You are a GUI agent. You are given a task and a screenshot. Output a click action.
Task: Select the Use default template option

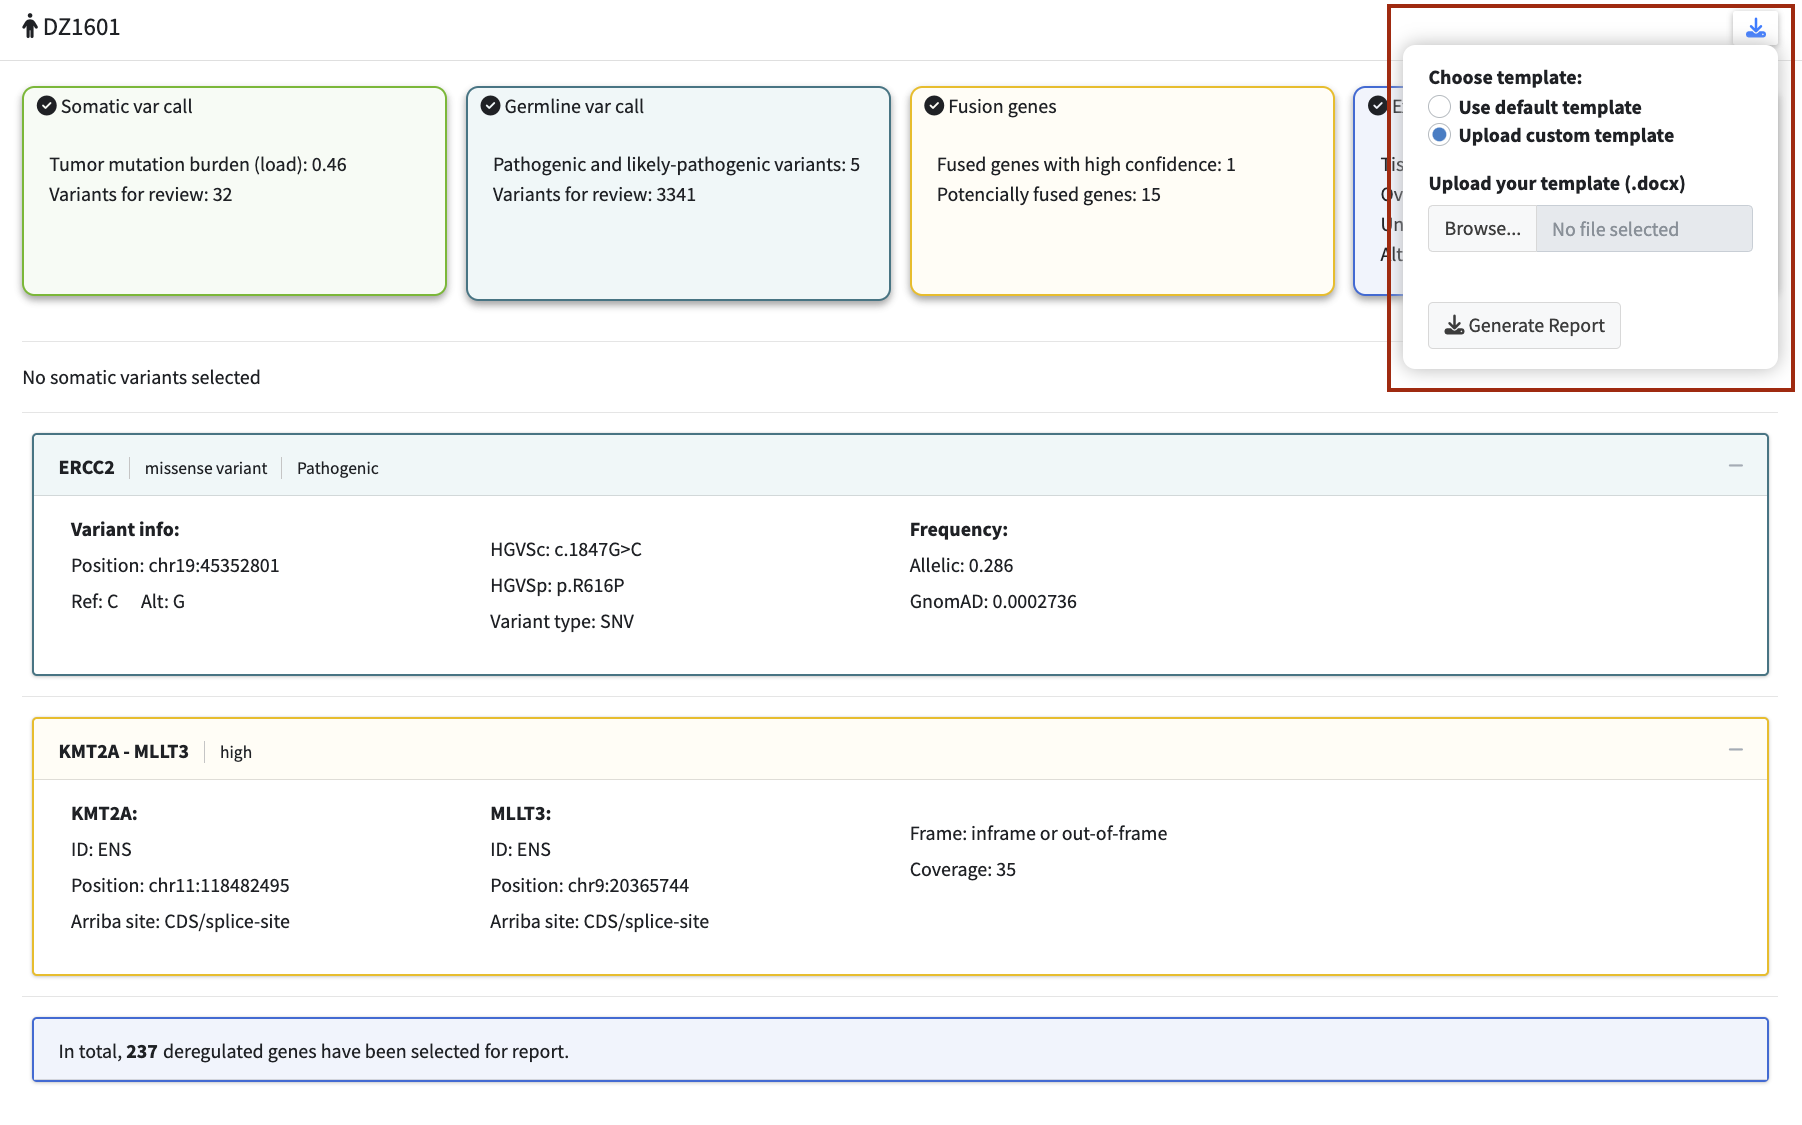pos(1439,107)
